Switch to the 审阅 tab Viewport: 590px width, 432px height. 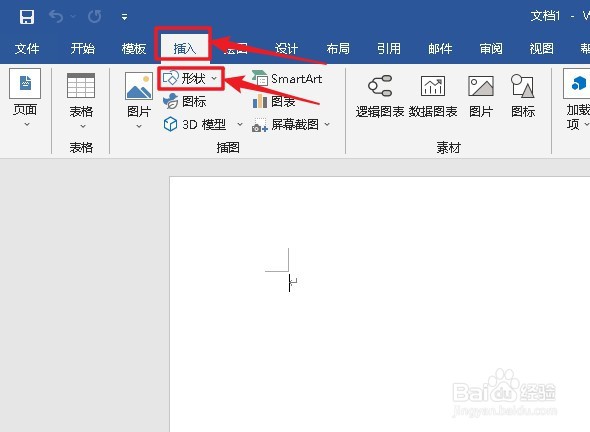[491, 49]
